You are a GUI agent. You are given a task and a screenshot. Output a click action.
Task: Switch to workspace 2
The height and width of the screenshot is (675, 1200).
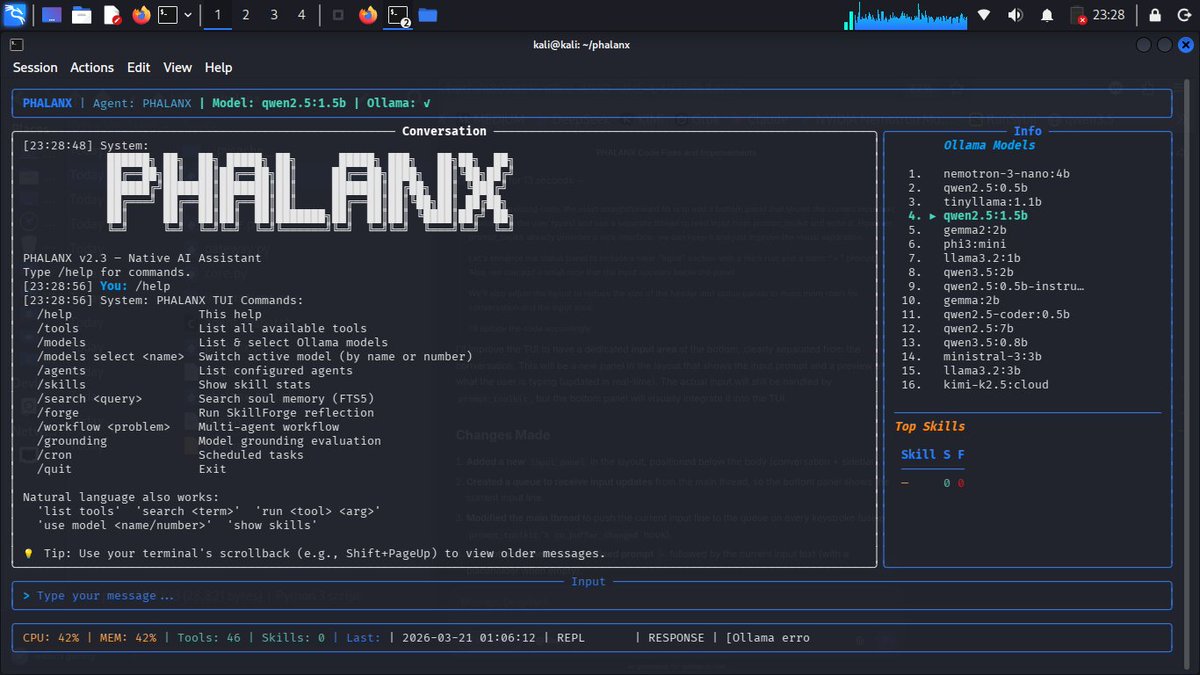click(246, 15)
